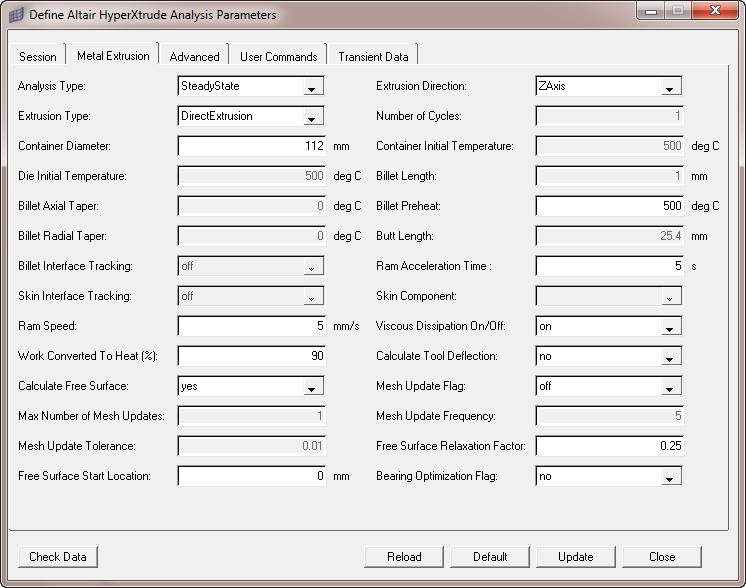This screenshot has width=746, height=588.
Task: Open the Mesh Update Flag dropdown
Action: pos(670,387)
